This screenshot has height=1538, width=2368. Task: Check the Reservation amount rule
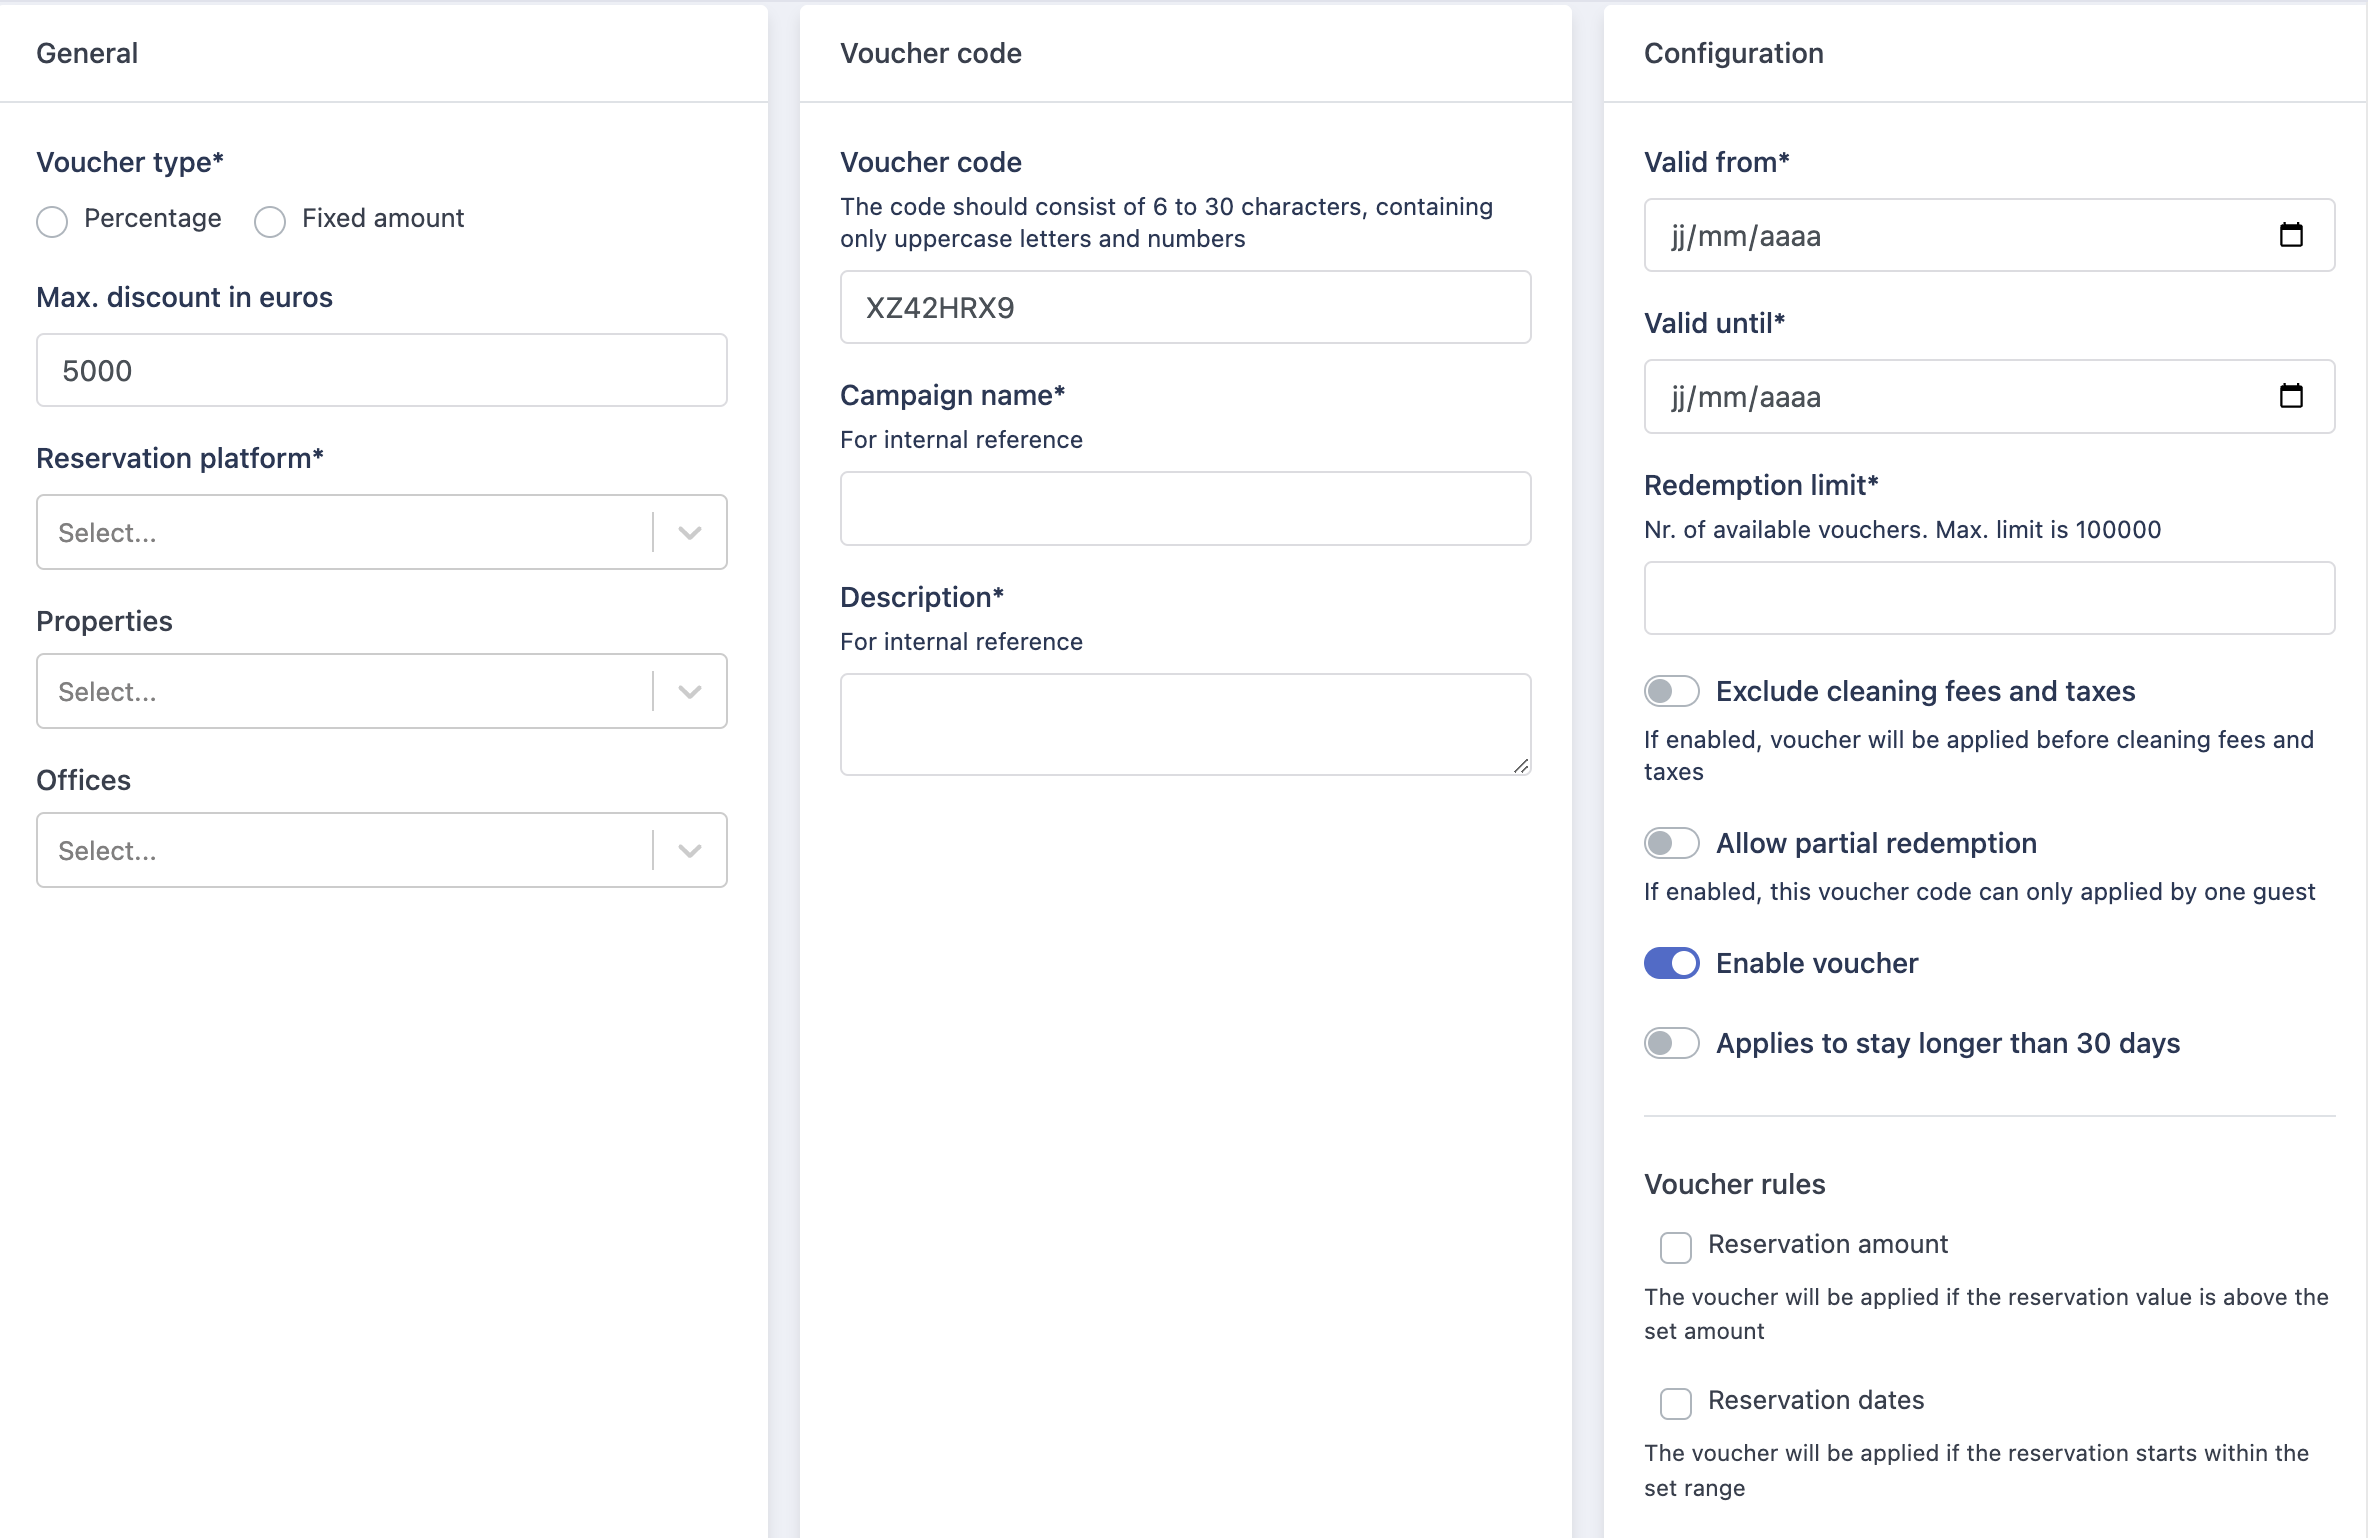click(1675, 1247)
